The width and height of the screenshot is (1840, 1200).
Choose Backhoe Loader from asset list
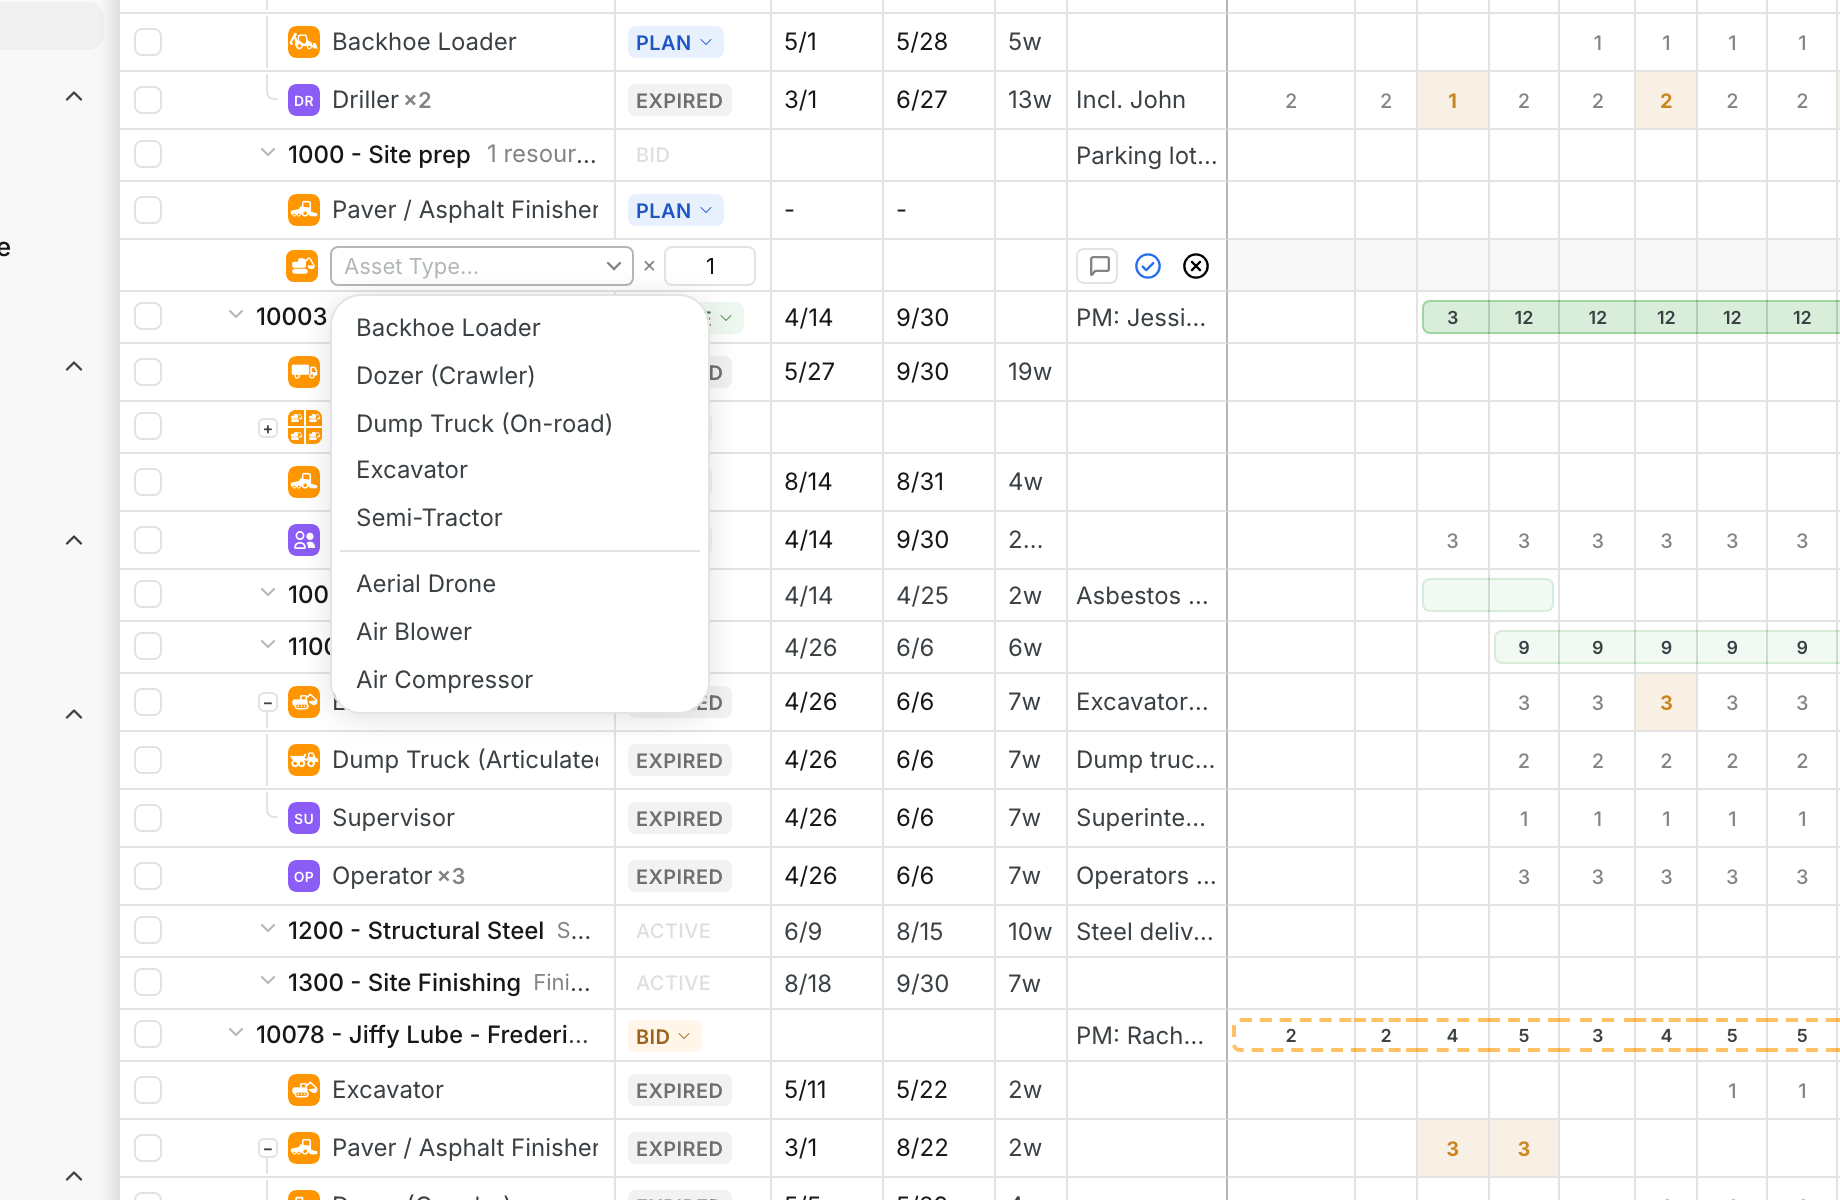[520, 328]
